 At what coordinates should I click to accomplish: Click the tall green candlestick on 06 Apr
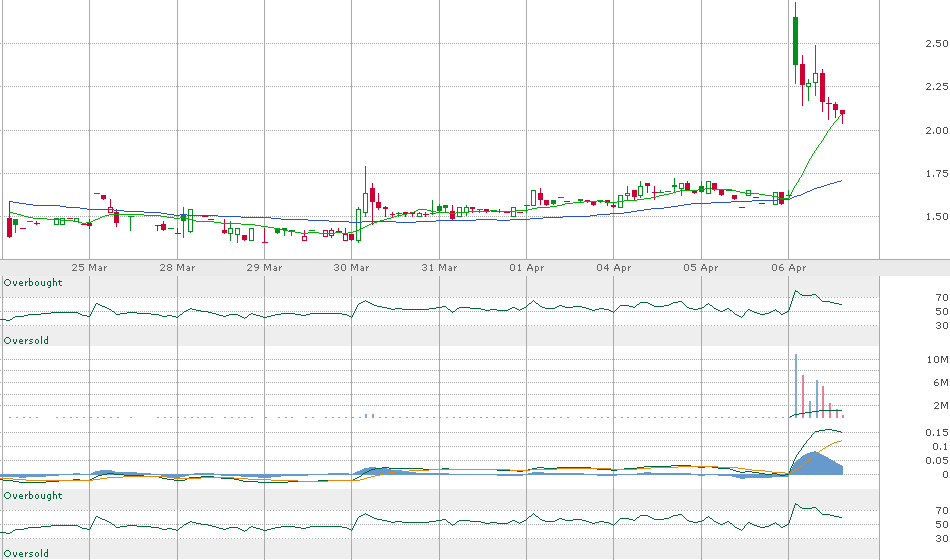796,41
